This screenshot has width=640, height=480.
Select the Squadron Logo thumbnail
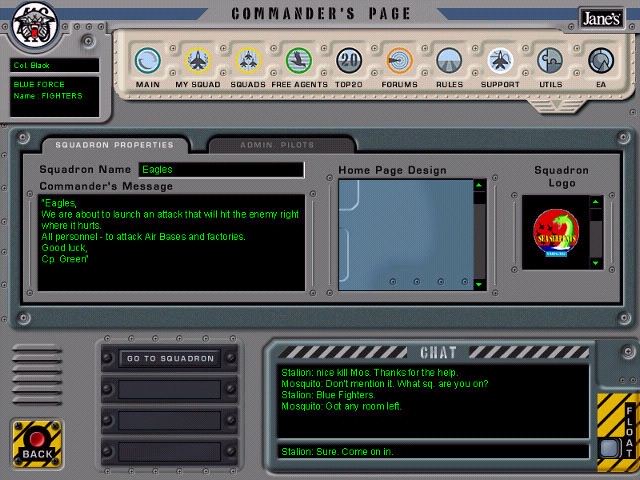pos(554,232)
